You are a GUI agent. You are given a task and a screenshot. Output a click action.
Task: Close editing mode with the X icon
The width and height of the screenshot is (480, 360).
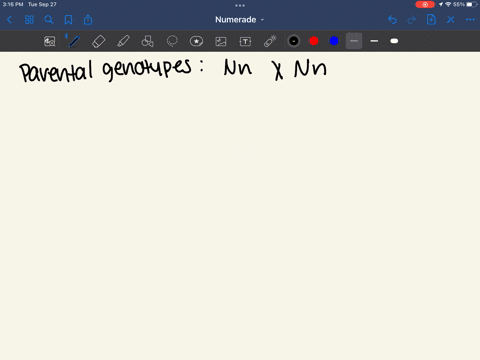(451, 20)
